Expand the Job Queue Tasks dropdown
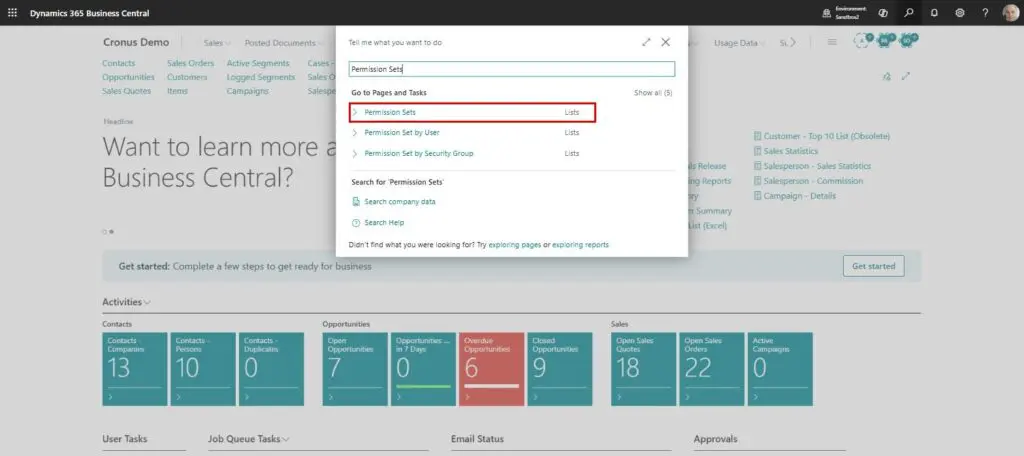The width and height of the screenshot is (1024, 456). (x=285, y=439)
